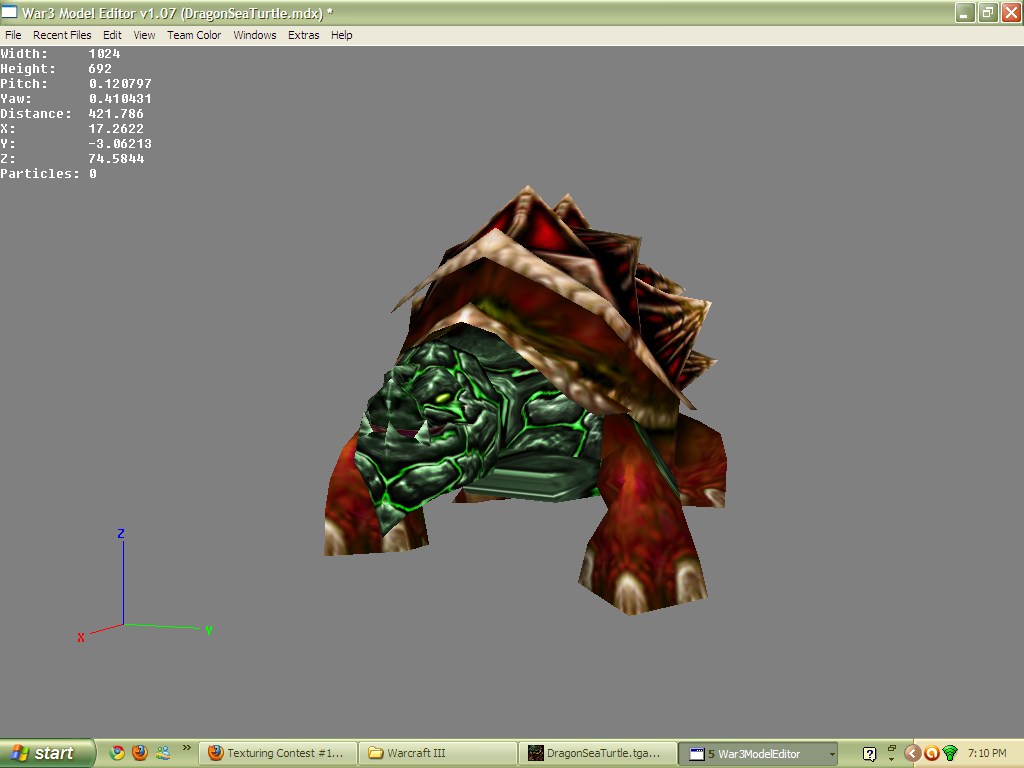
Task: Switch to Texturing Contest Firefox window
Action: point(278,753)
